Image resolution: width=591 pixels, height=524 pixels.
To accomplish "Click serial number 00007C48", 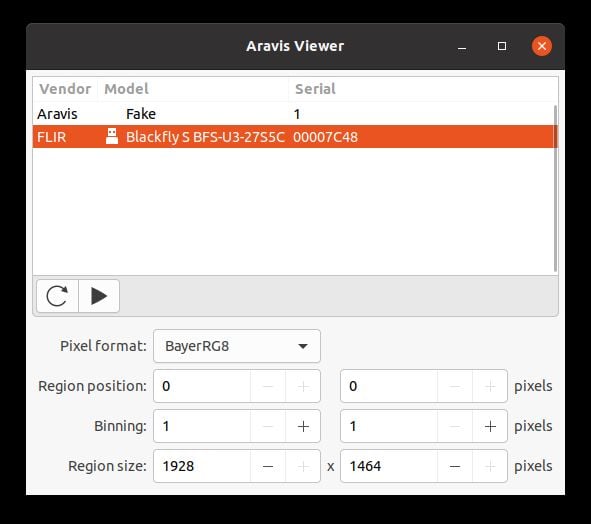I will [325, 137].
